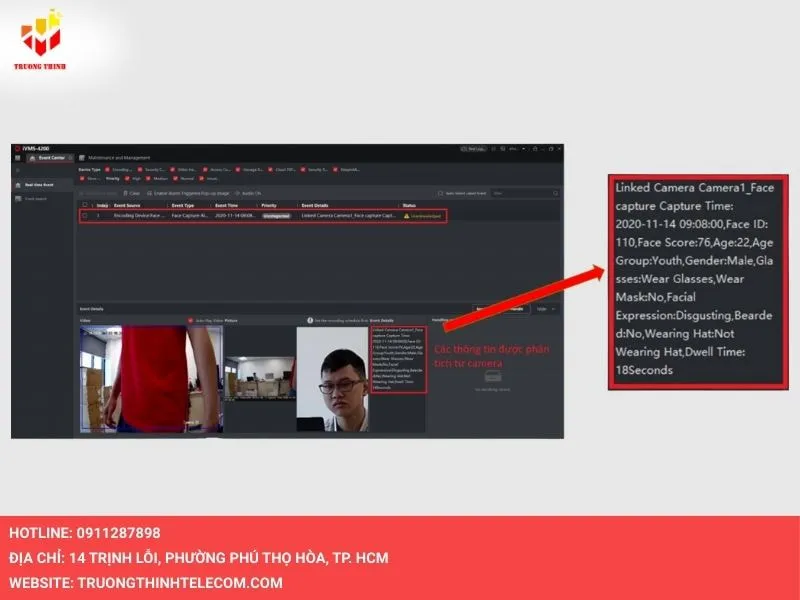Toggle the Medium priority checkbox
The height and width of the screenshot is (600, 800).
(x=148, y=179)
